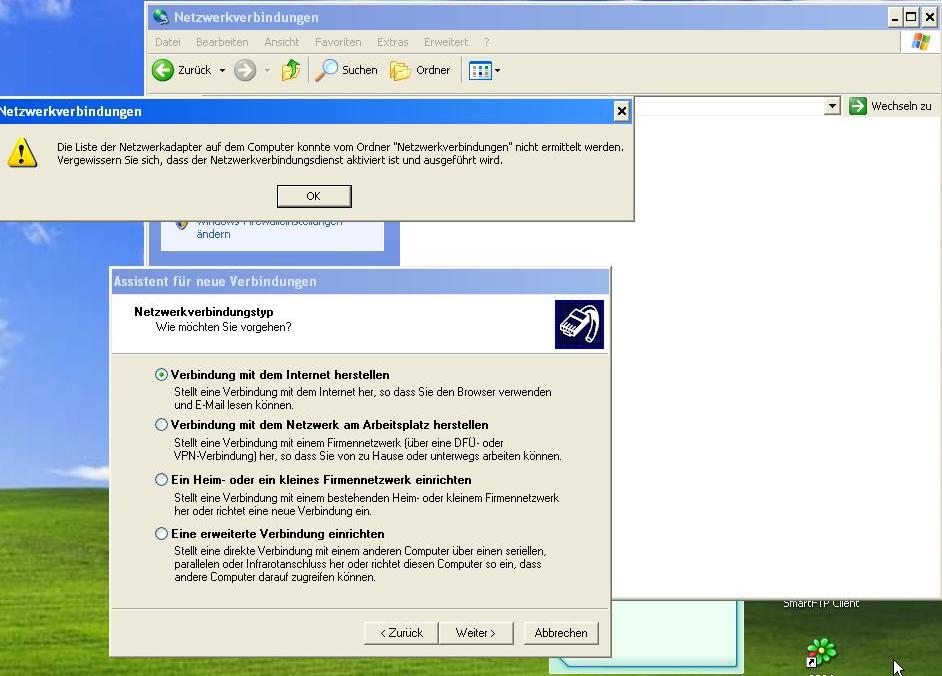
Task: Click the folder up-level icon
Action: click(x=291, y=70)
